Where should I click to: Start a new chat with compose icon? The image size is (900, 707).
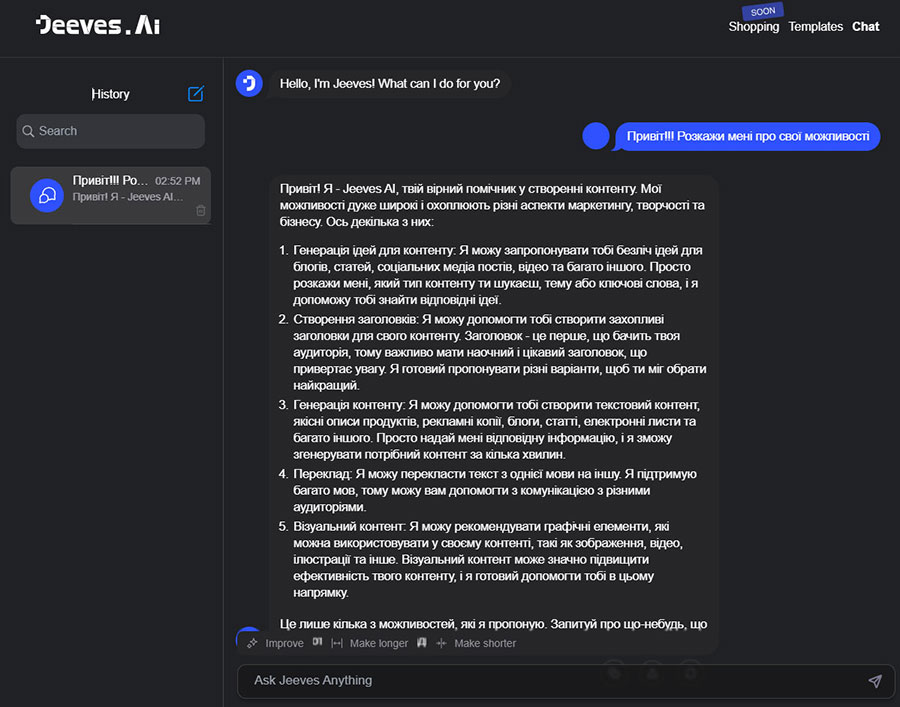[x=196, y=94]
